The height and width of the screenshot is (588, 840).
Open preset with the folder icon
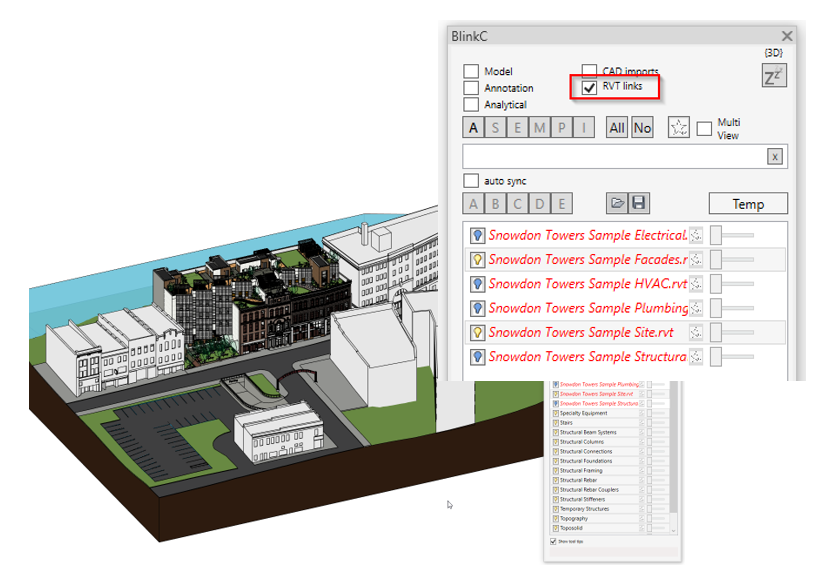tap(617, 203)
